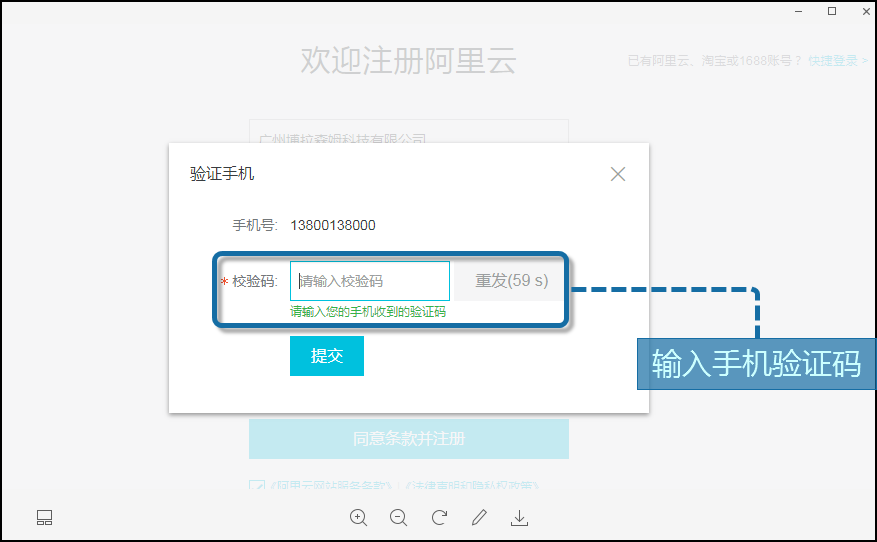This screenshot has height=542, width=877.
Task: Maximize the image viewer window
Action: click(832, 11)
